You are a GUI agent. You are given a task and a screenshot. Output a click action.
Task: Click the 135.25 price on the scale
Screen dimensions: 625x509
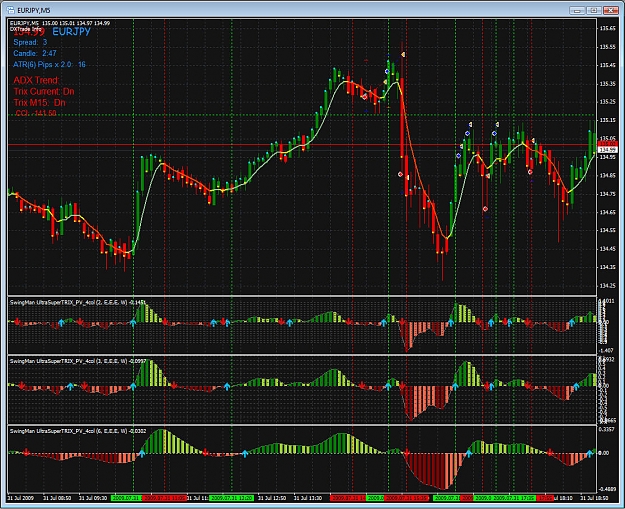(x=607, y=102)
